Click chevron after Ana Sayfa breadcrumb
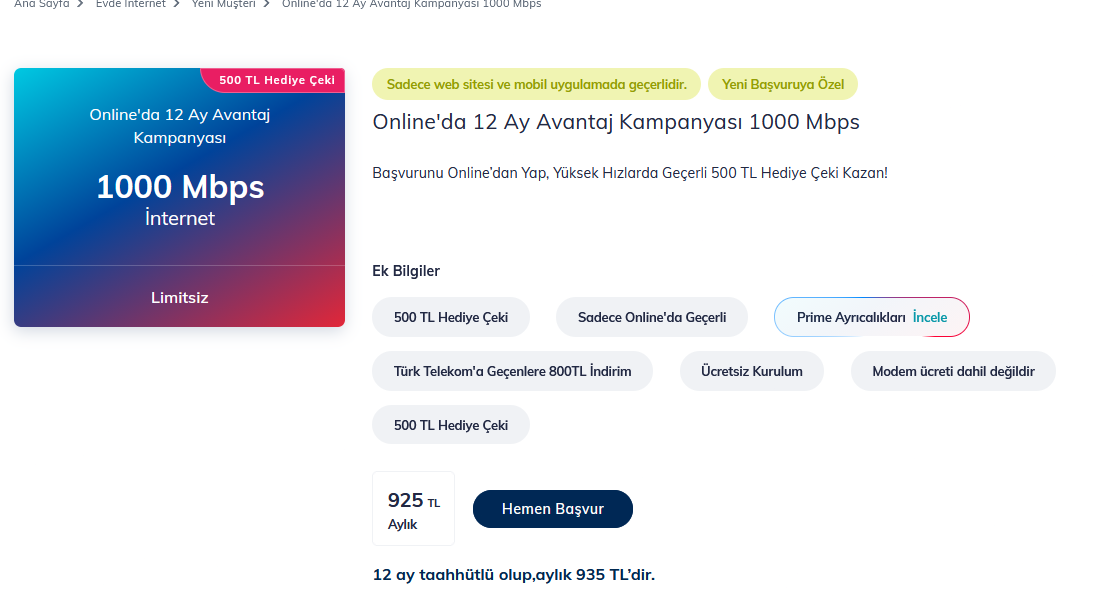 (x=81, y=4)
